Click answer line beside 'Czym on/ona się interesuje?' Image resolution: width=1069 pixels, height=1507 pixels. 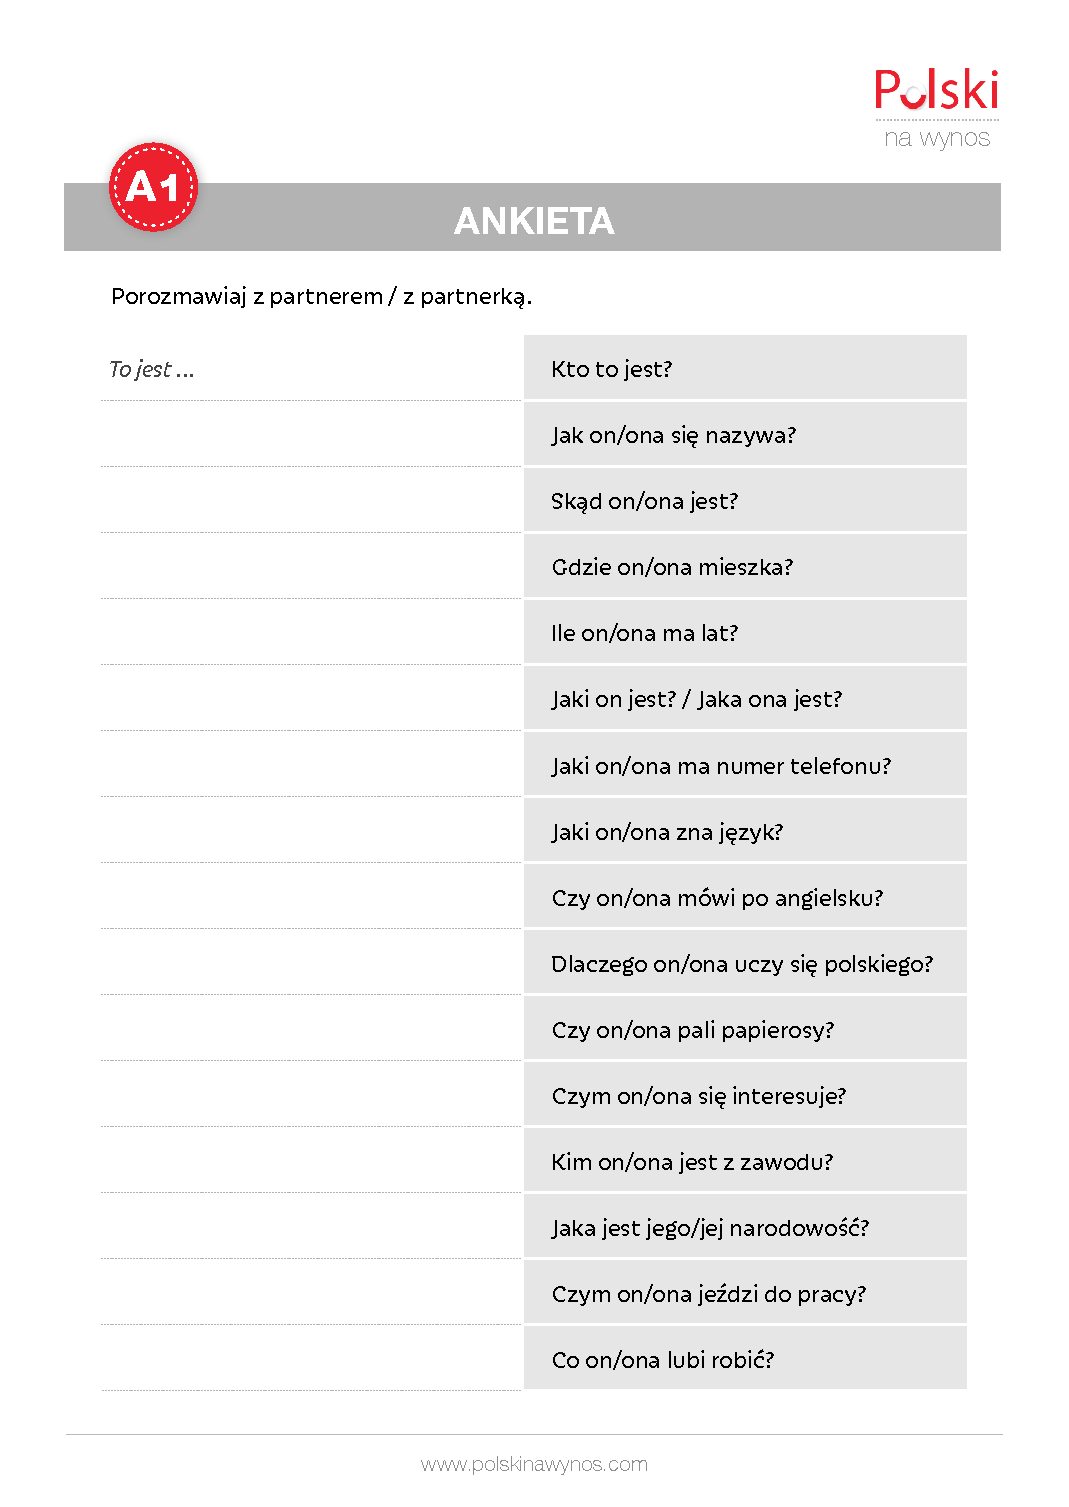point(311,1094)
